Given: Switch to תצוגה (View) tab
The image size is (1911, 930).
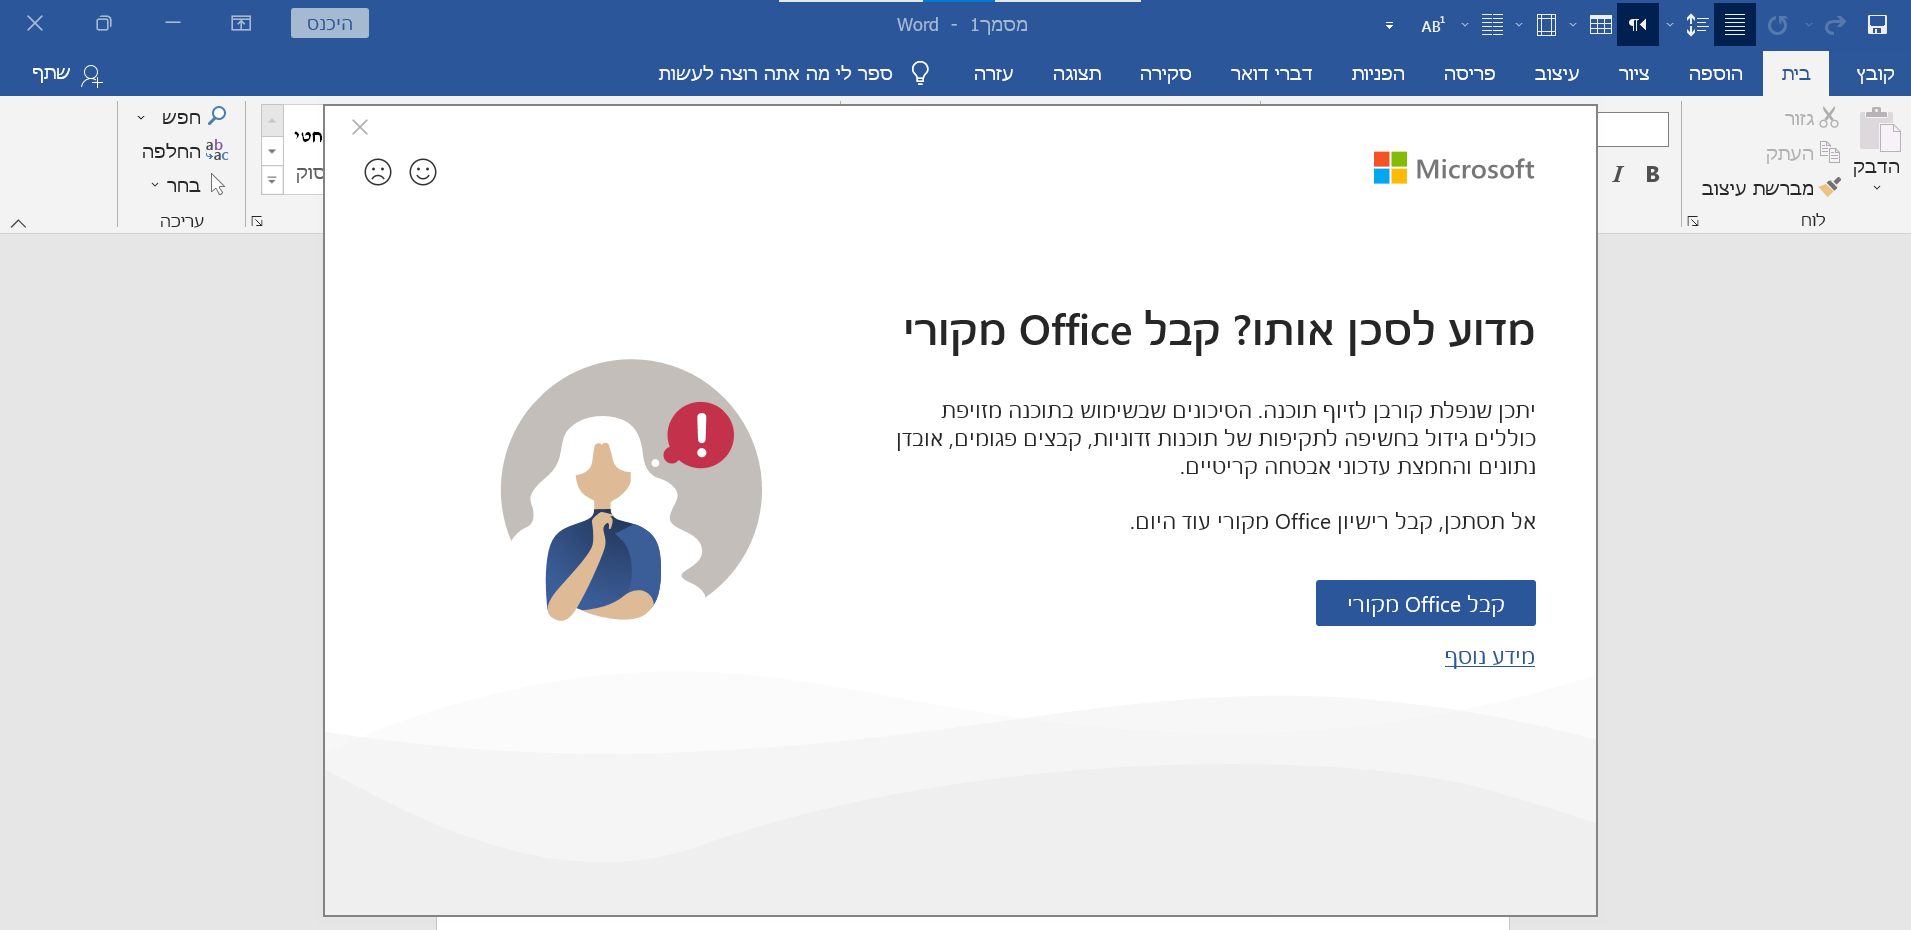Looking at the screenshot, I should (1077, 74).
